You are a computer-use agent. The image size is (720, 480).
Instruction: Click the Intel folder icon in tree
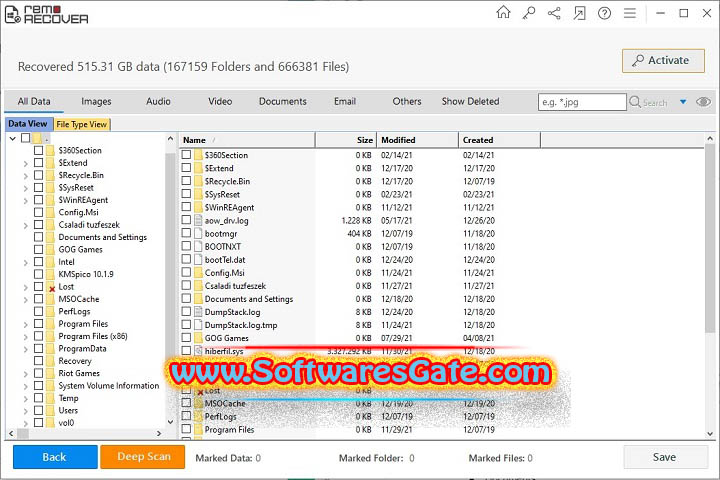pos(51,262)
